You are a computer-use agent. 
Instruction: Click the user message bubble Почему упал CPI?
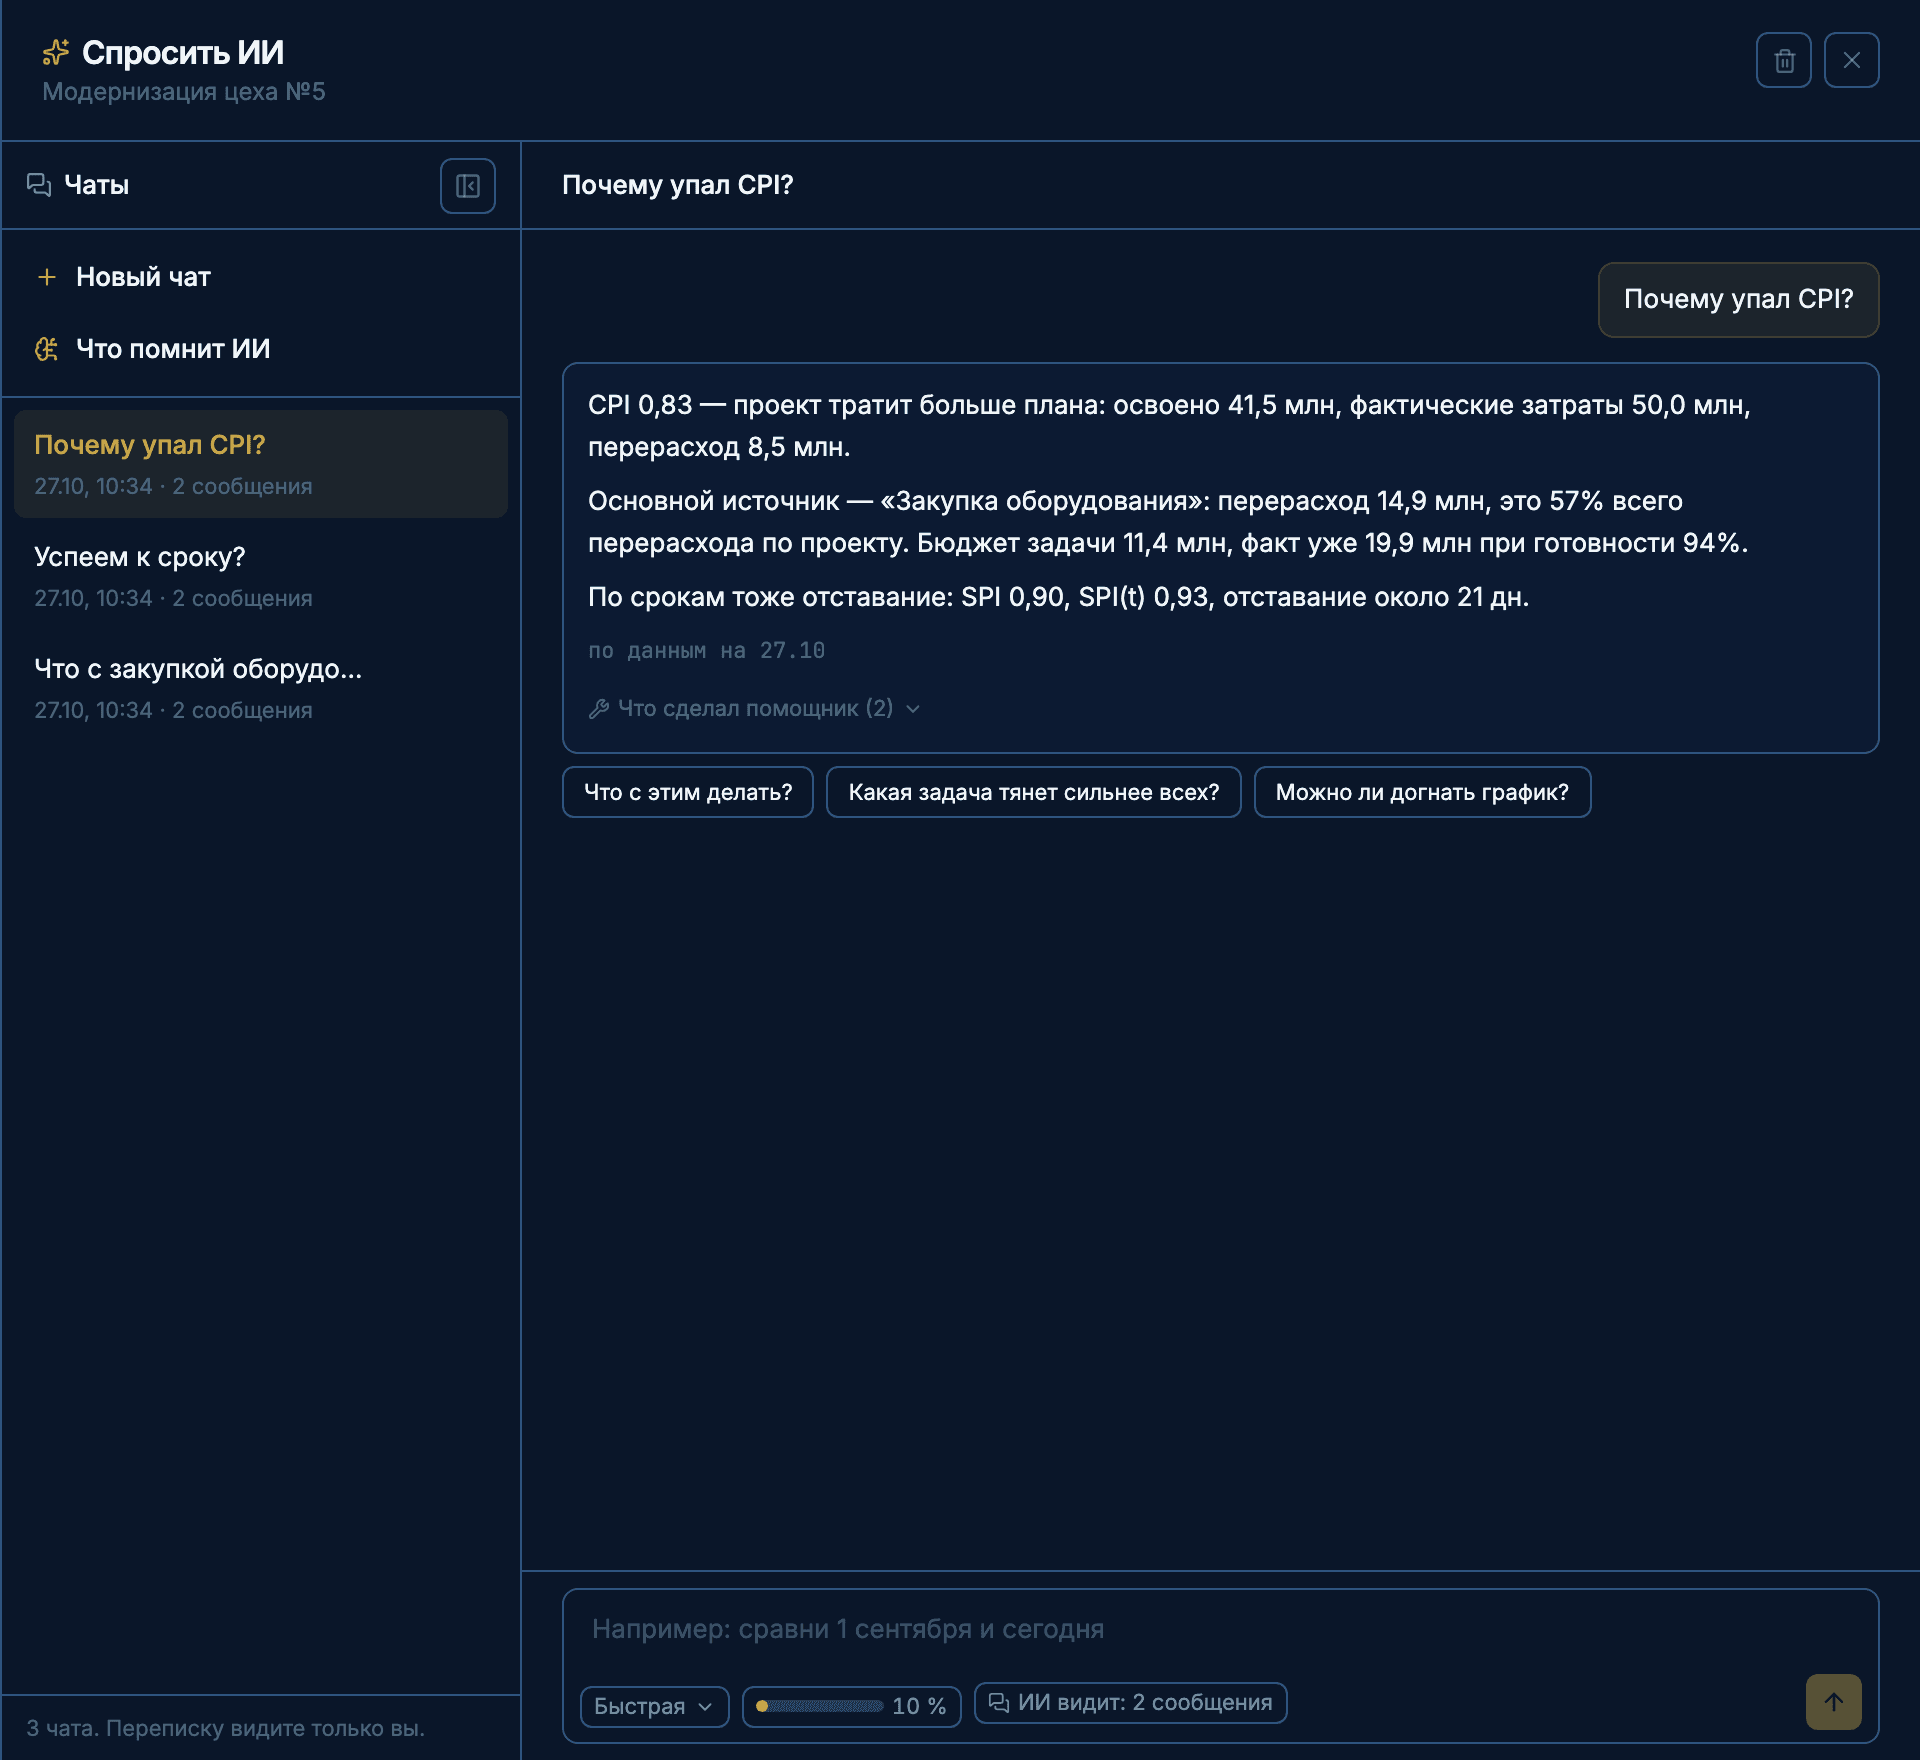(x=1738, y=300)
